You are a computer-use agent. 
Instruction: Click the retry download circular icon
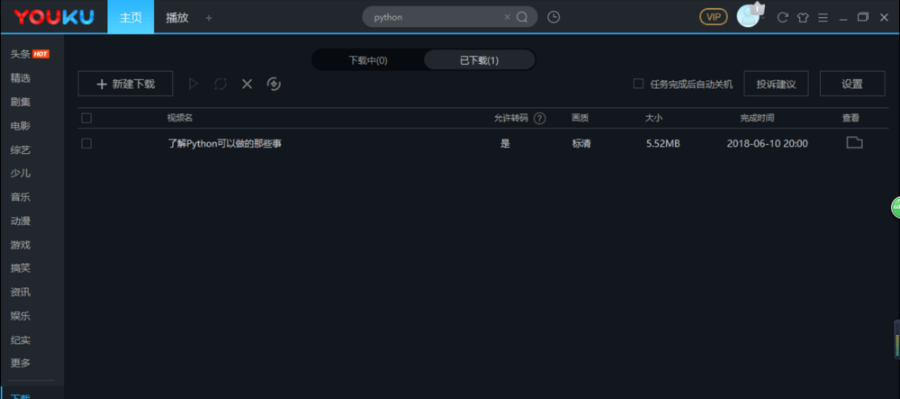coord(220,84)
